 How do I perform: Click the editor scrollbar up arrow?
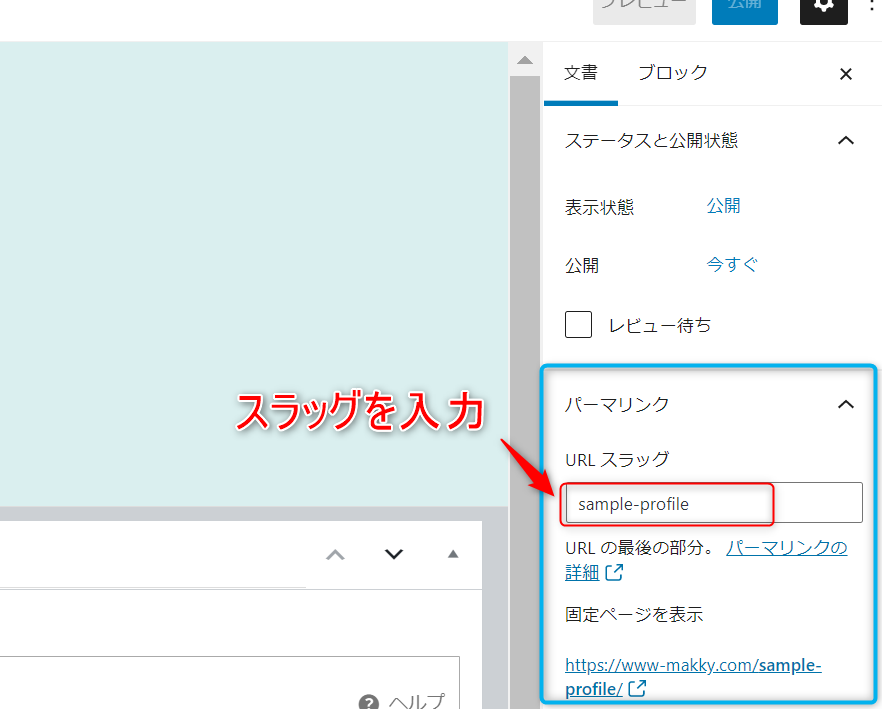tap(525, 60)
